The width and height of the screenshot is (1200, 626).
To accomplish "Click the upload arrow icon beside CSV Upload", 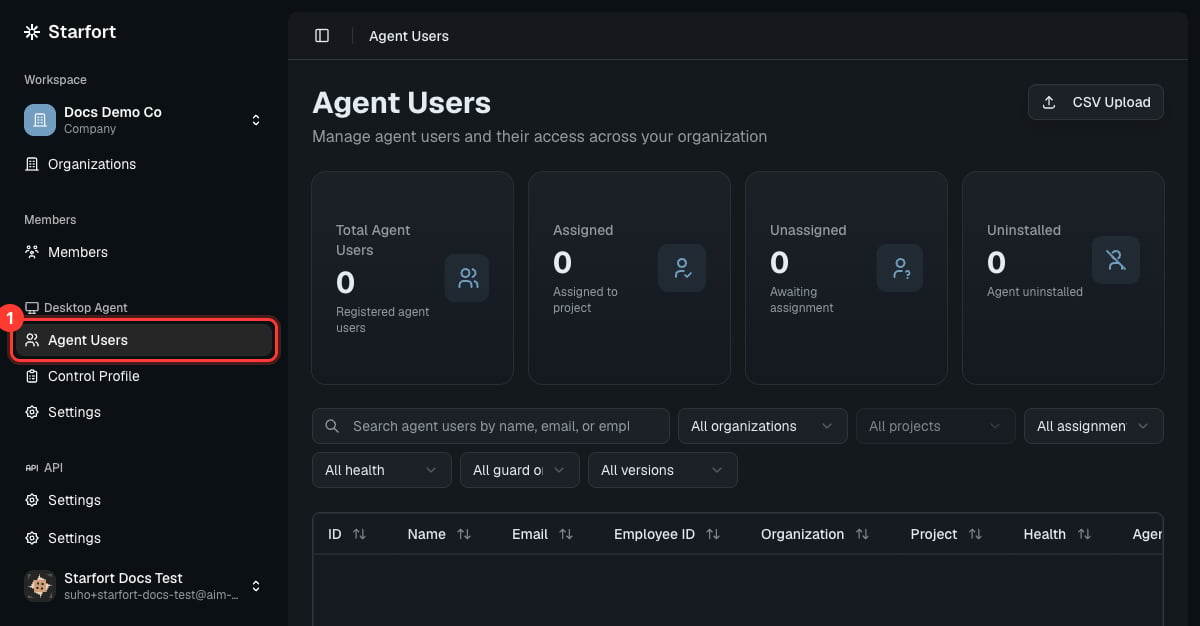I will click(x=1049, y=102).
